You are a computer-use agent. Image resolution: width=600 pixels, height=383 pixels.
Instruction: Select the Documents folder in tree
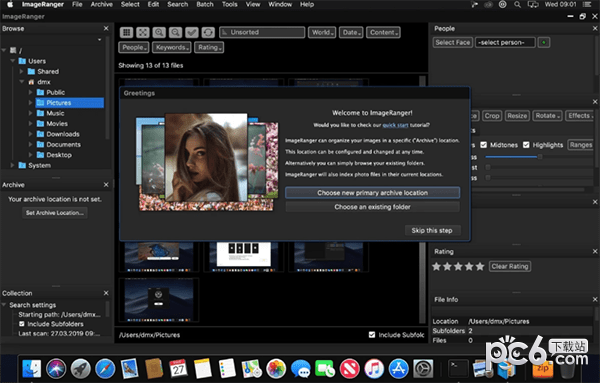[x=64, y=145]
